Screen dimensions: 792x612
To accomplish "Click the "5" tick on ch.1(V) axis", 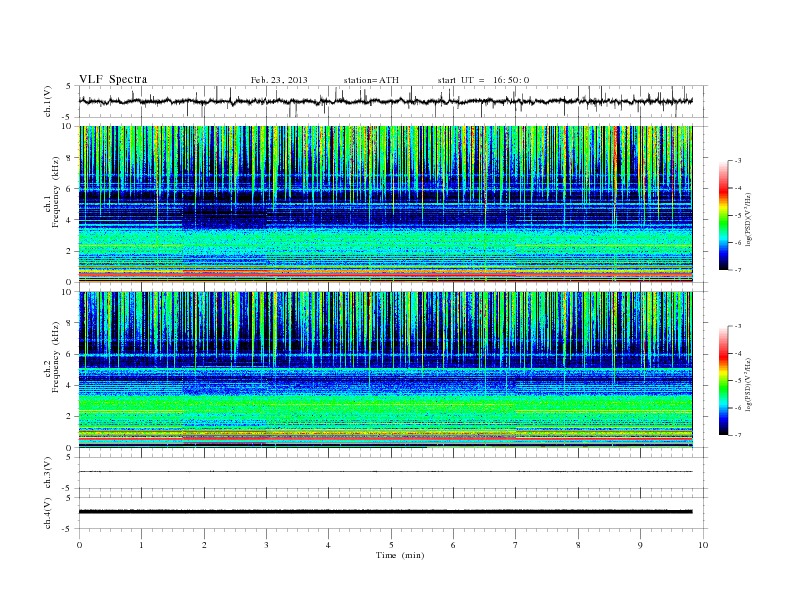I will [x=69, y=86].
